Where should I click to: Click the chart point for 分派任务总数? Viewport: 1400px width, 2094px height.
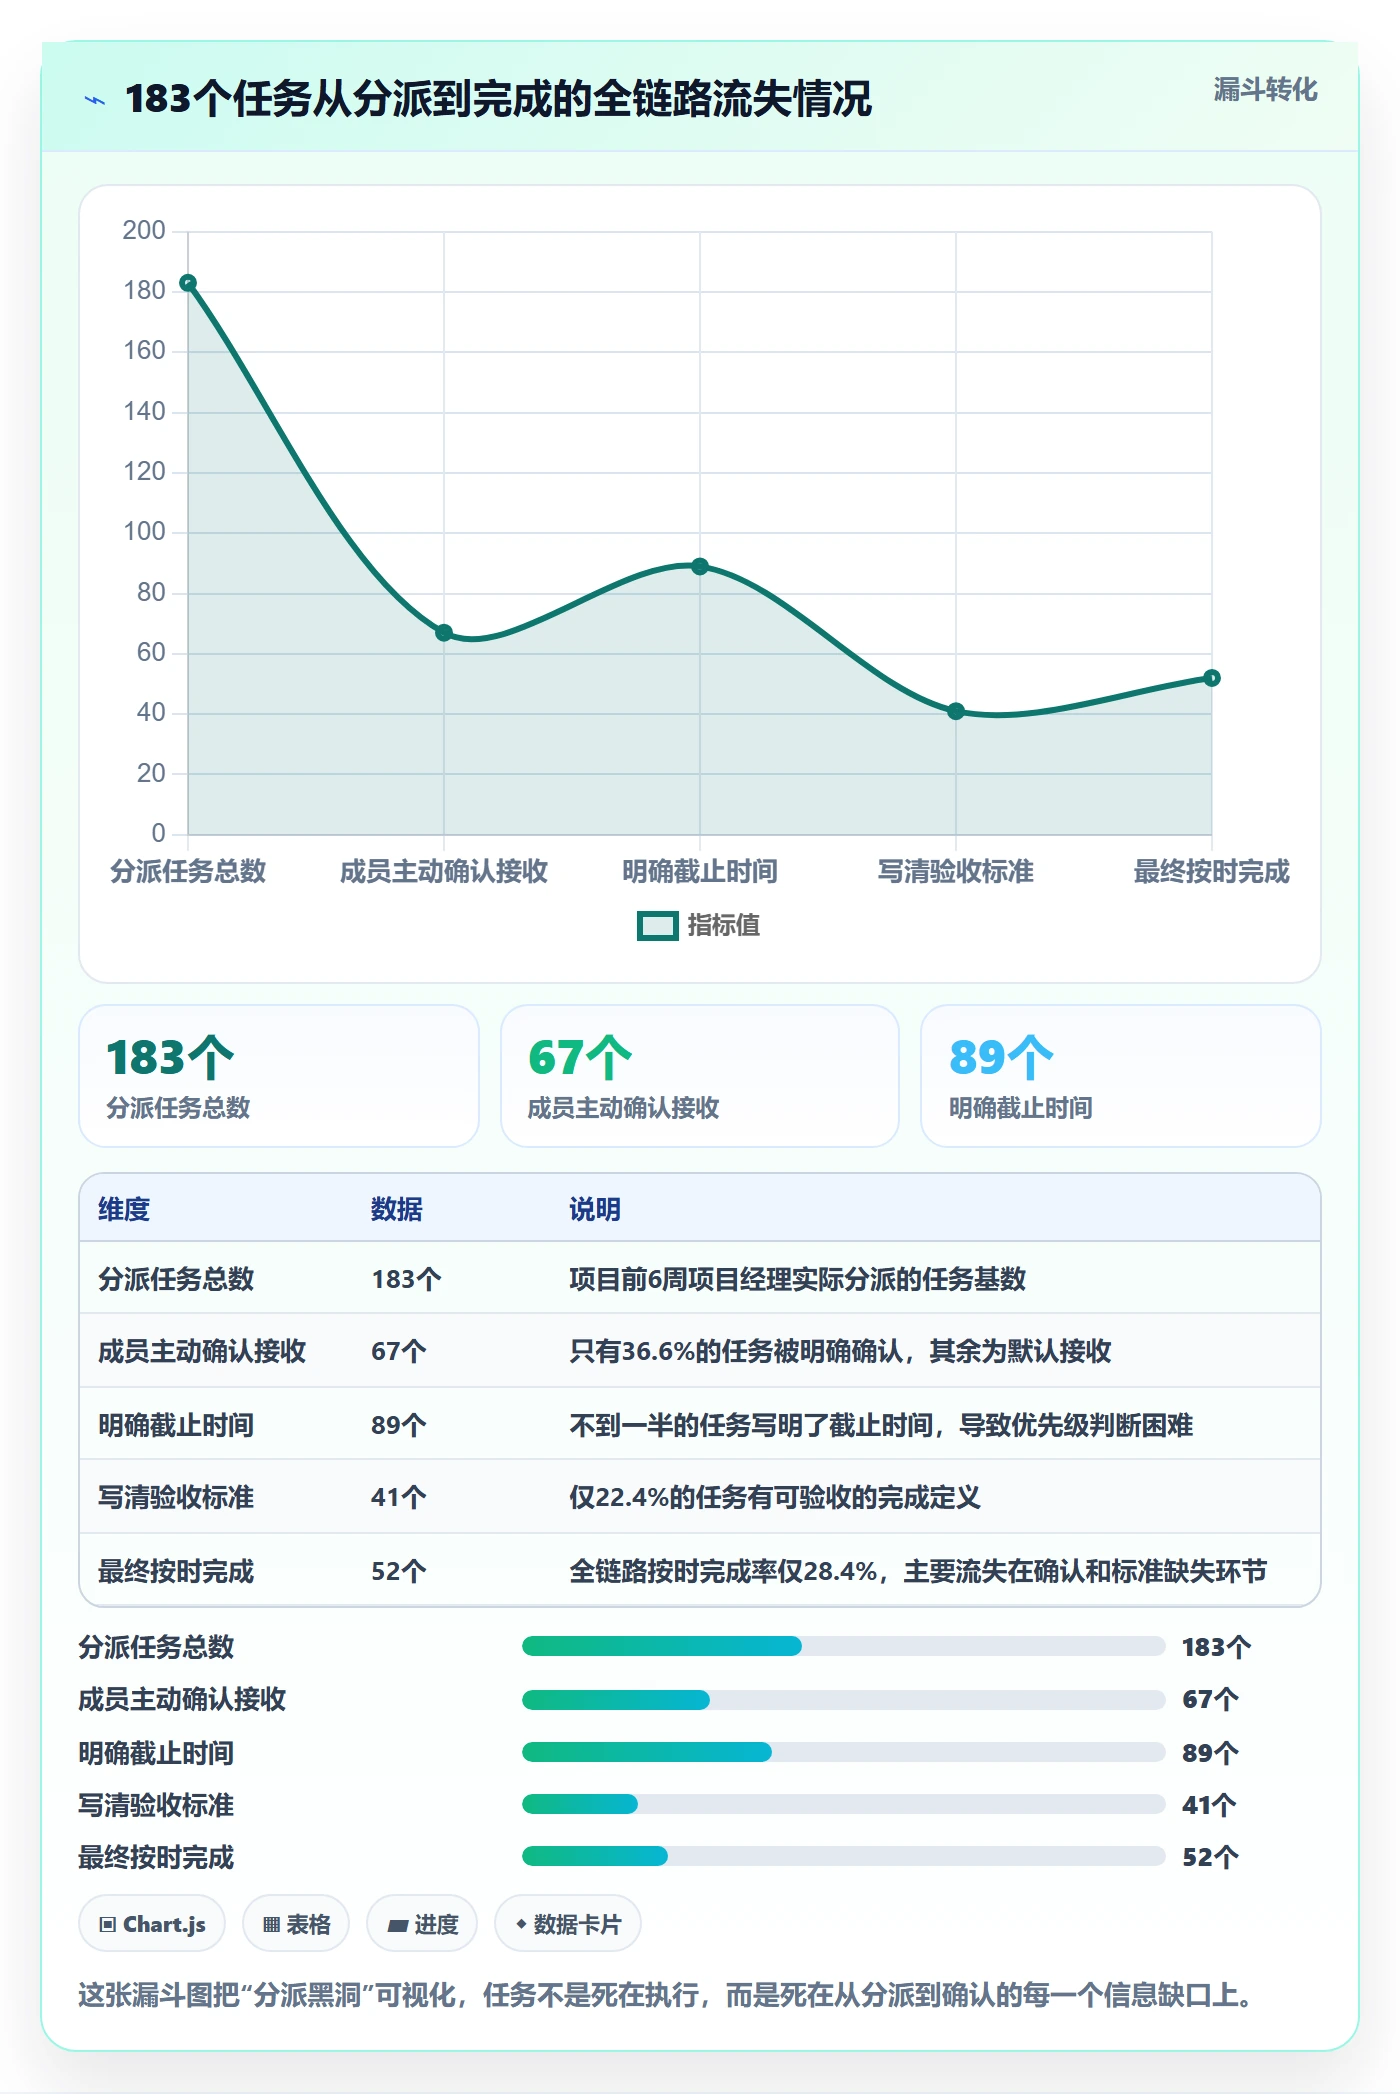[188, 283]
